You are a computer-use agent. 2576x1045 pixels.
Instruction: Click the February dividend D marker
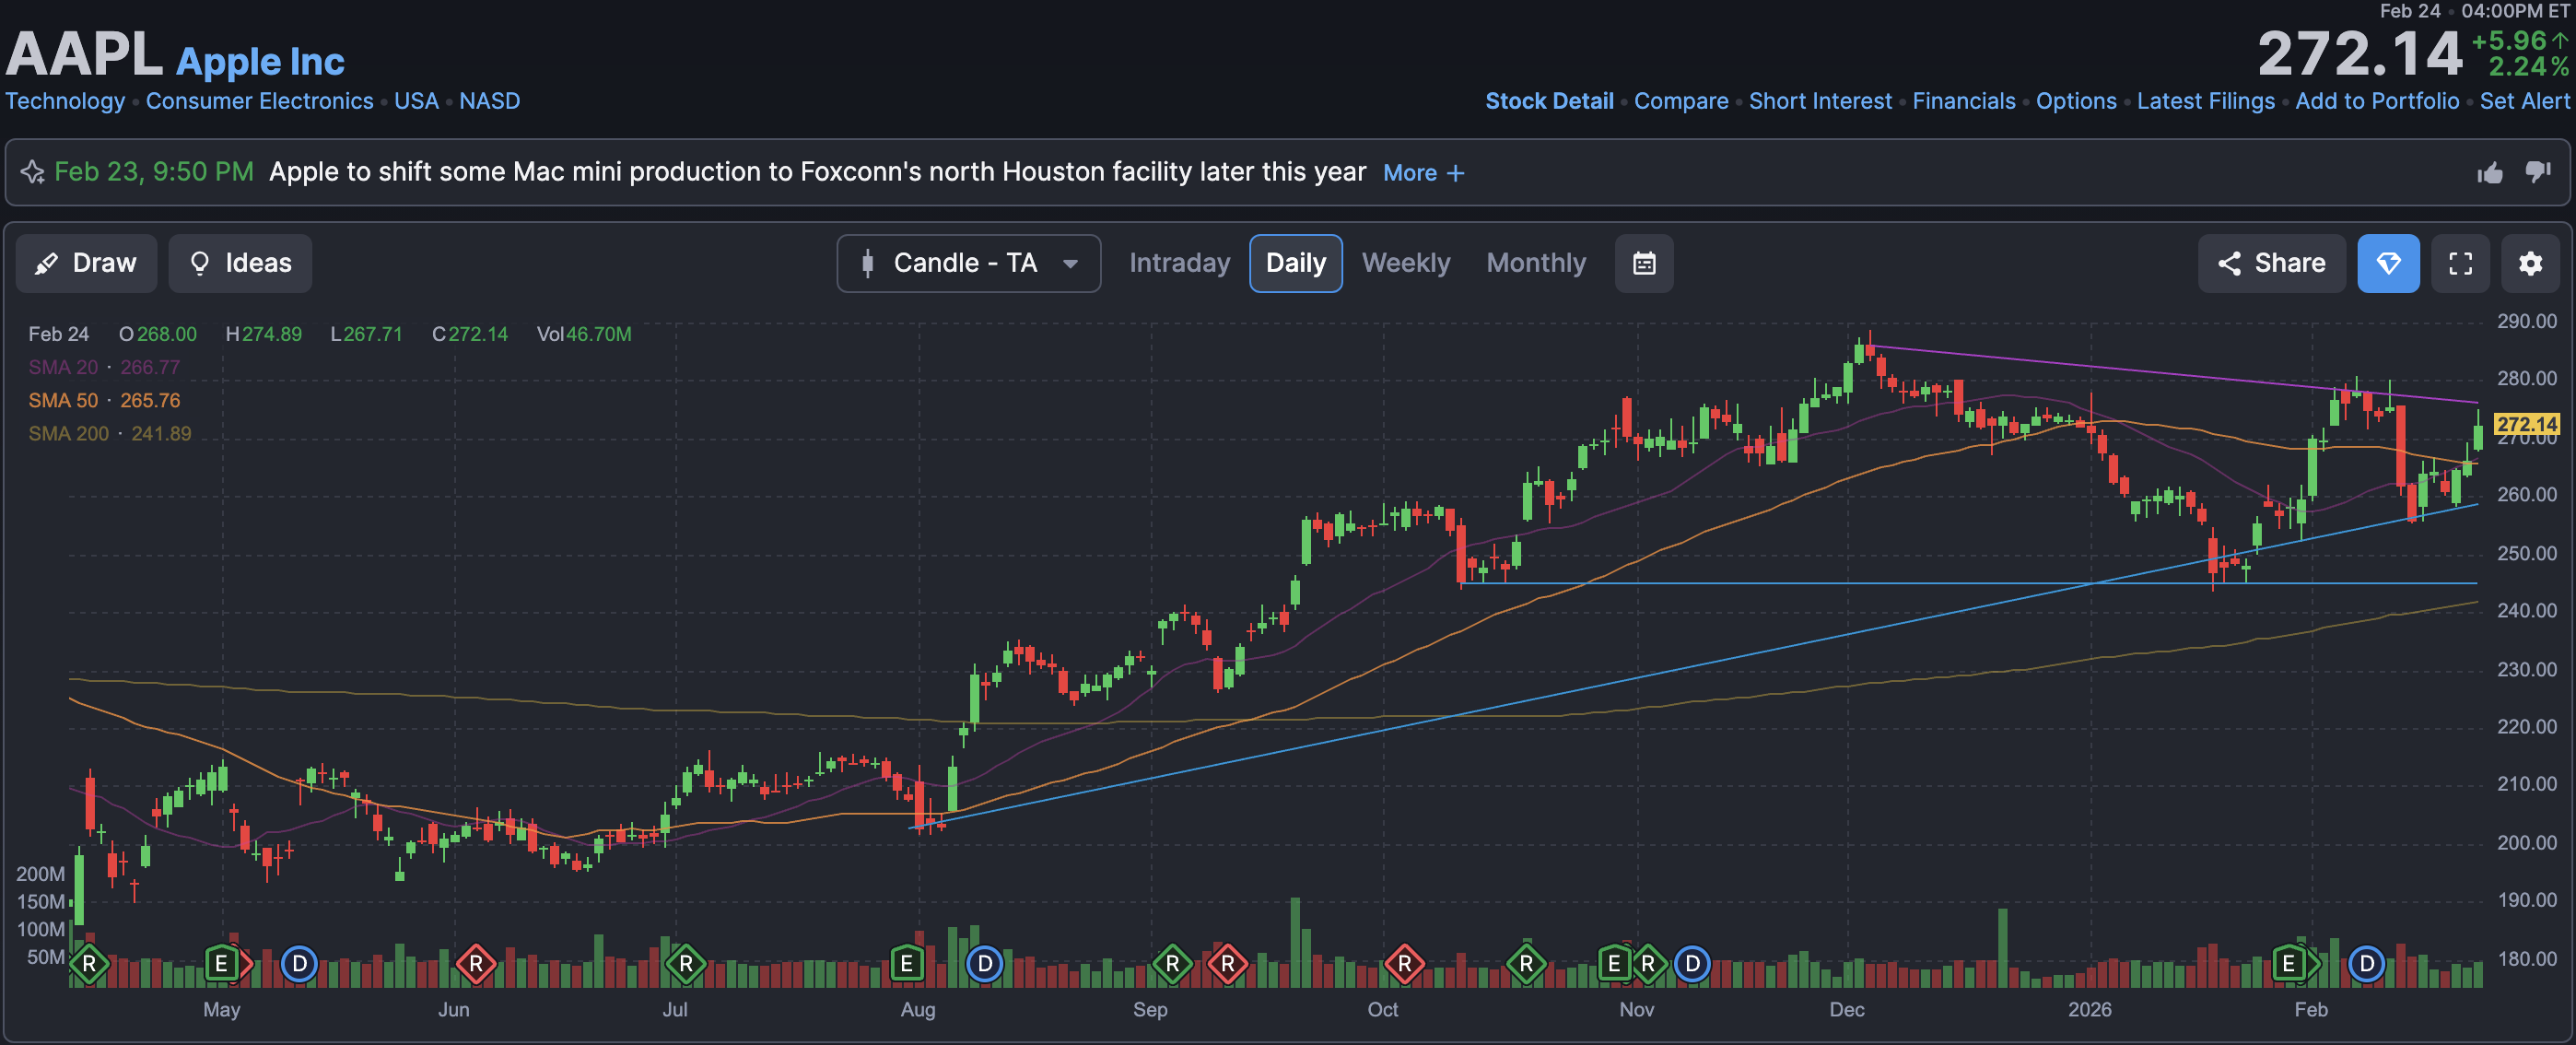pos(2366,964)
